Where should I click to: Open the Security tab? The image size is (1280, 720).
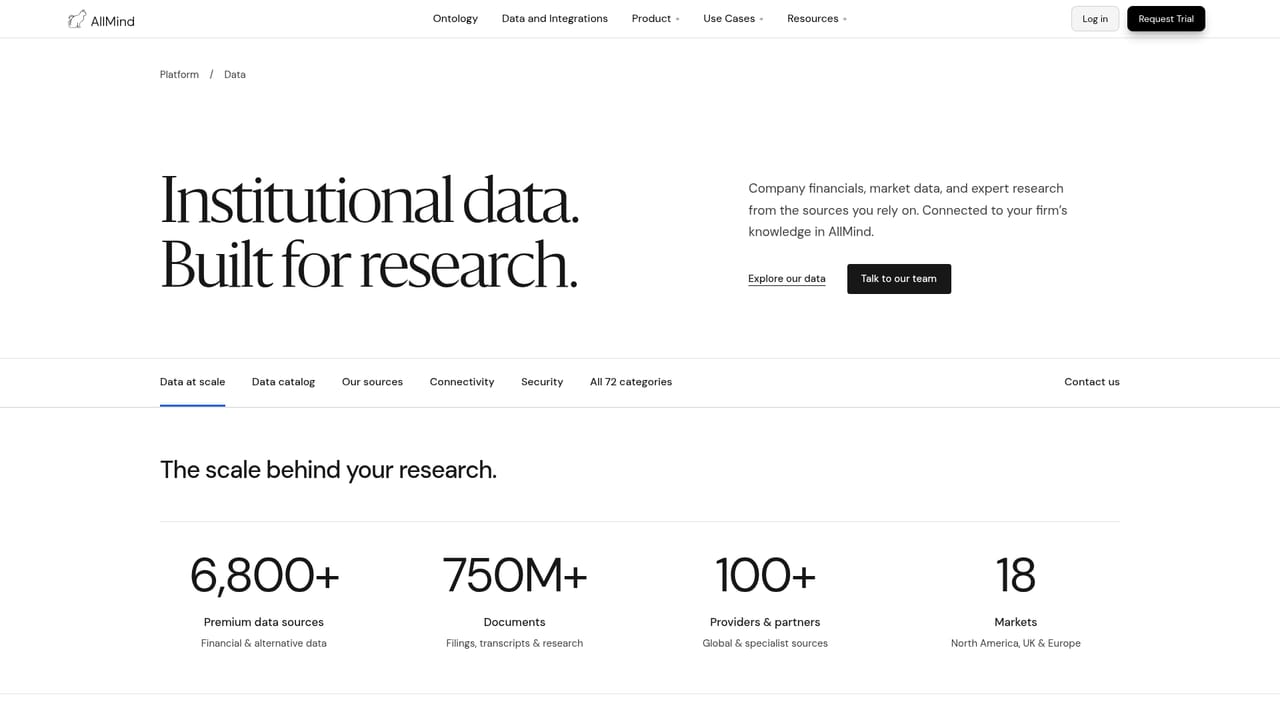pyautogui.click(x=542, y=382)
